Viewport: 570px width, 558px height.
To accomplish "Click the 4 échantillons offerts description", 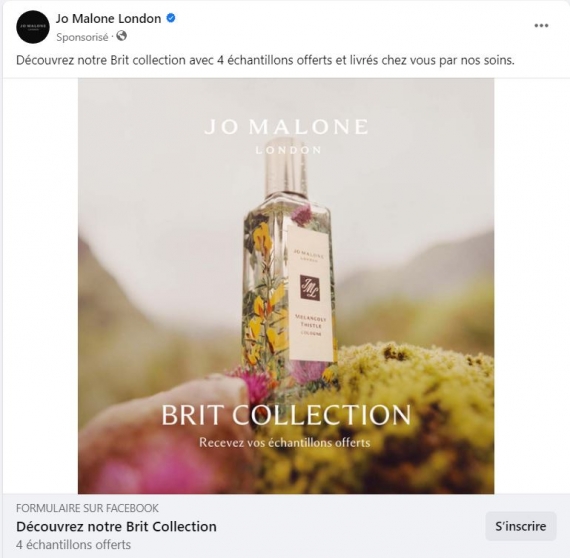I will coord(73,545).
